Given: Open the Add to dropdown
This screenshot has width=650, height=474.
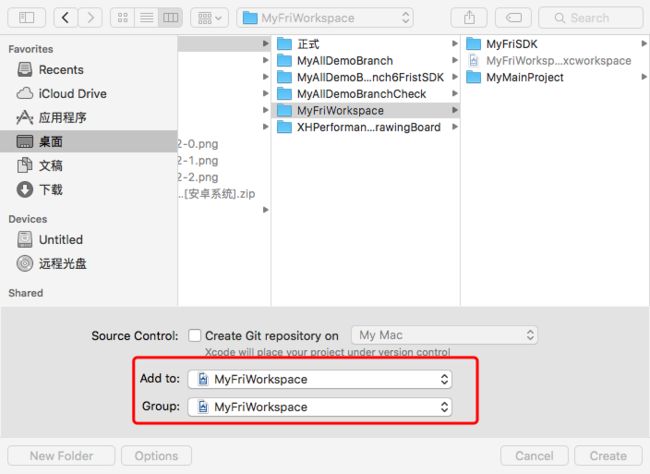Looking at the screenshot, I should tap(320, 379).
